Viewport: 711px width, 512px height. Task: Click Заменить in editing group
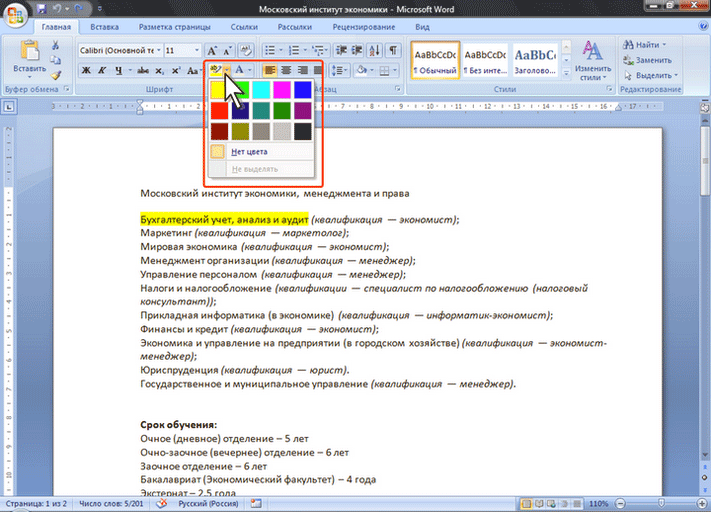click(x=648, y=60)
